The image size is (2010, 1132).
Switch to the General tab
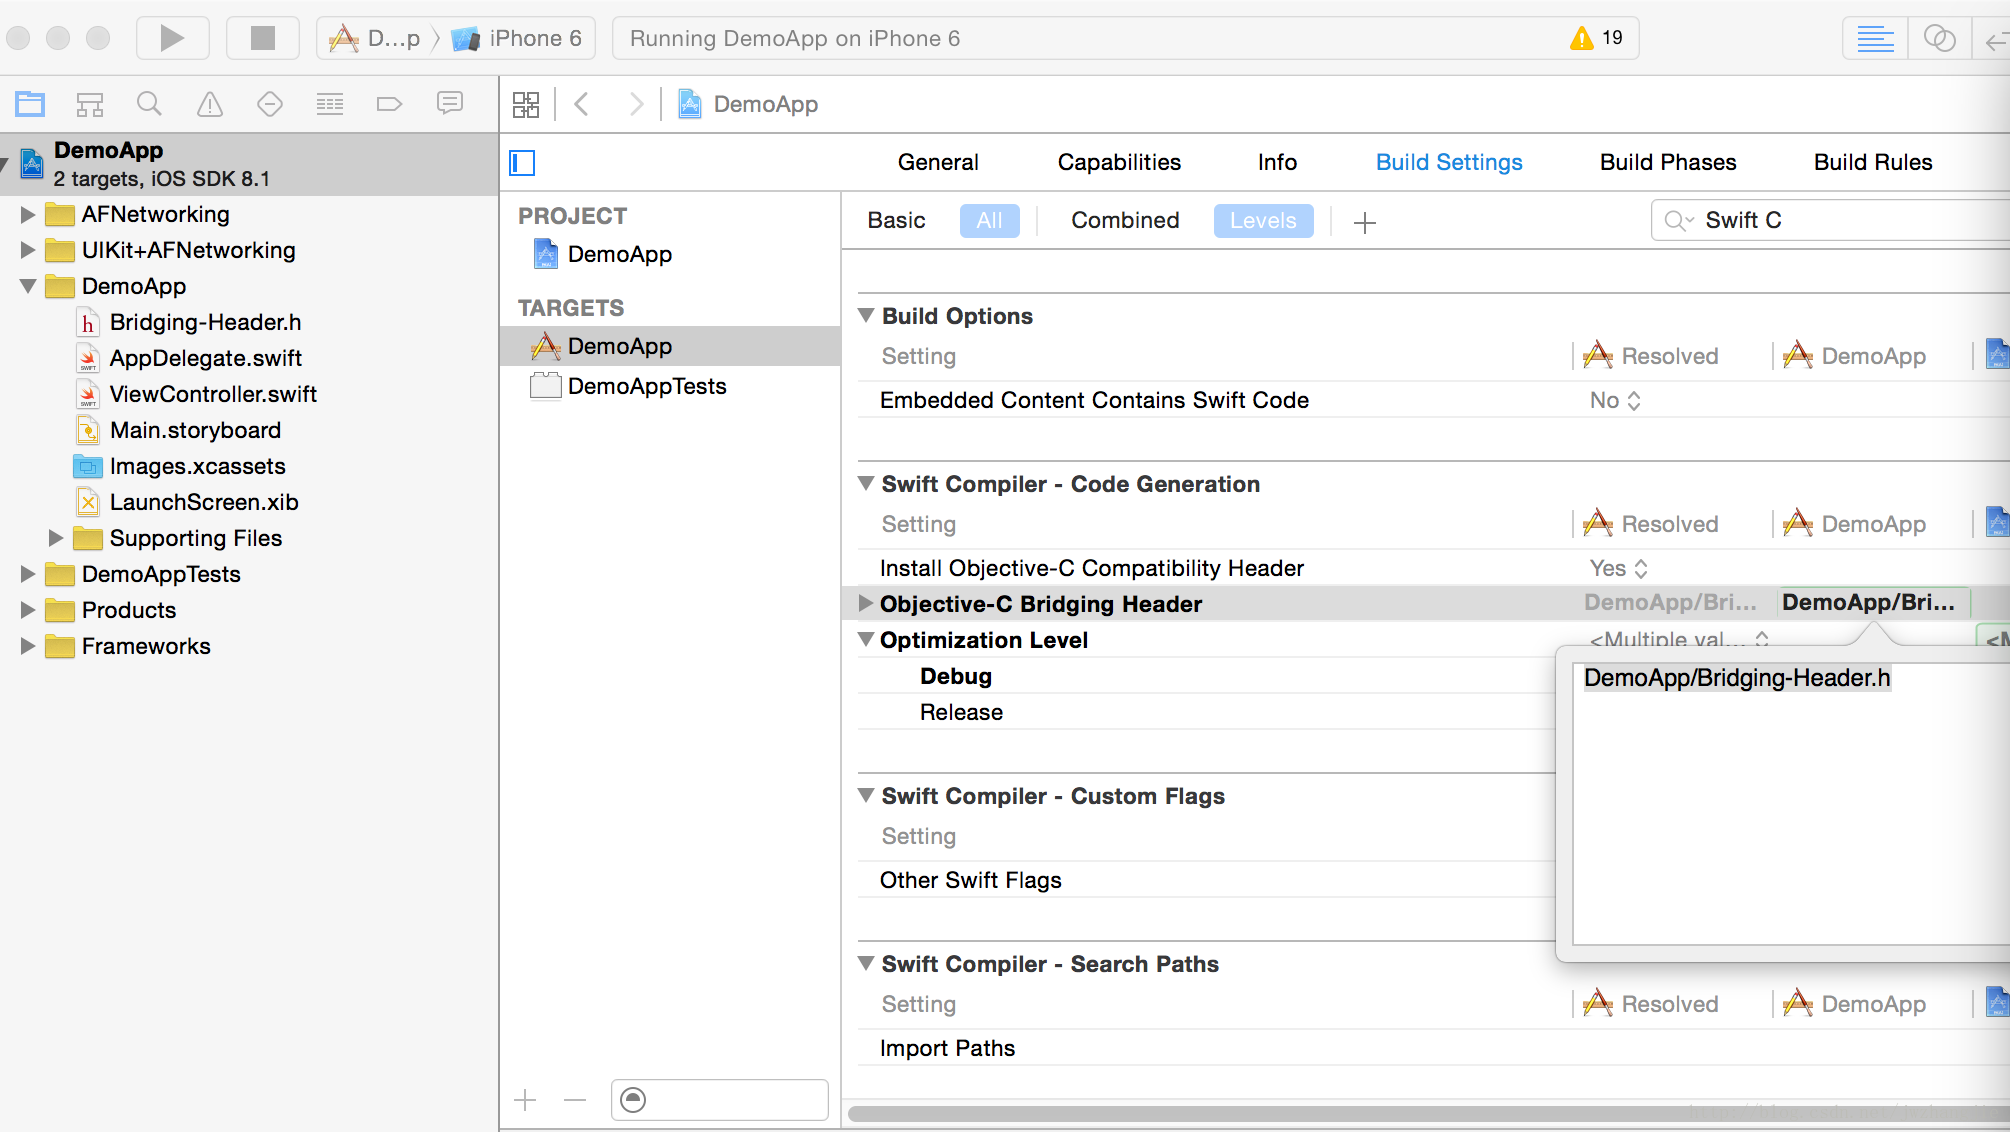tap(938, 162)
